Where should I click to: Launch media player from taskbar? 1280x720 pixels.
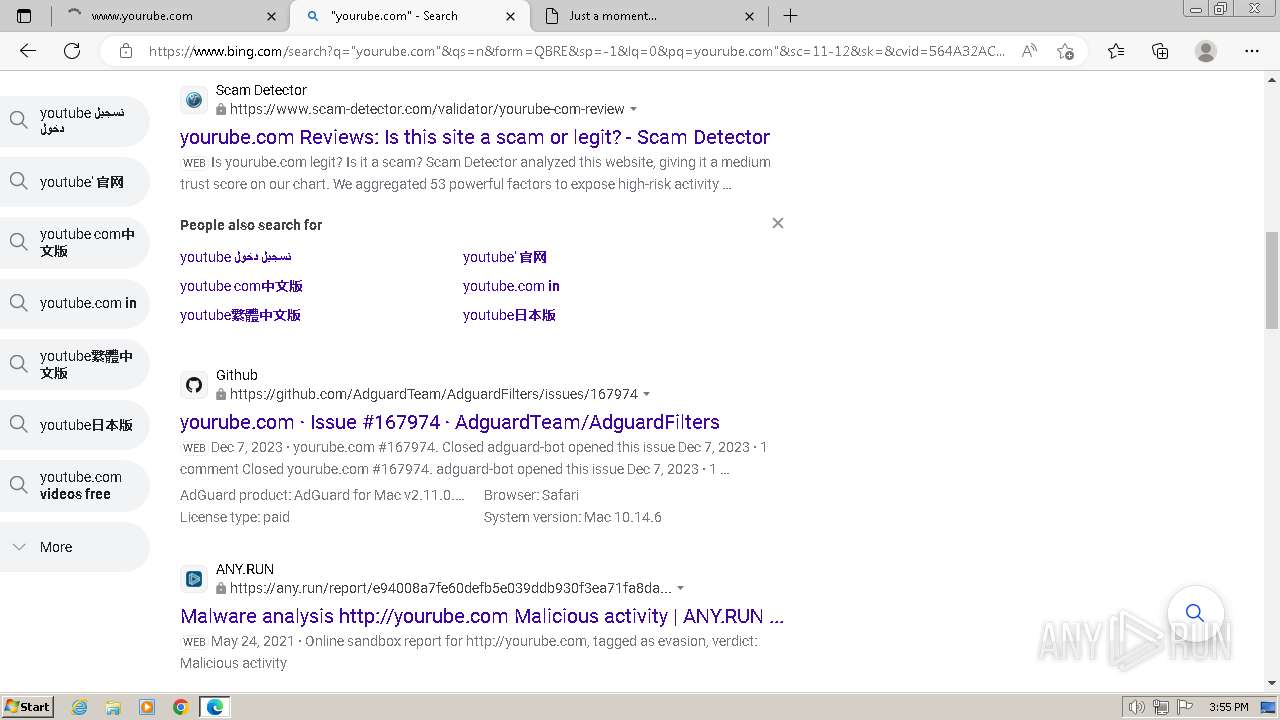point(147,707)
